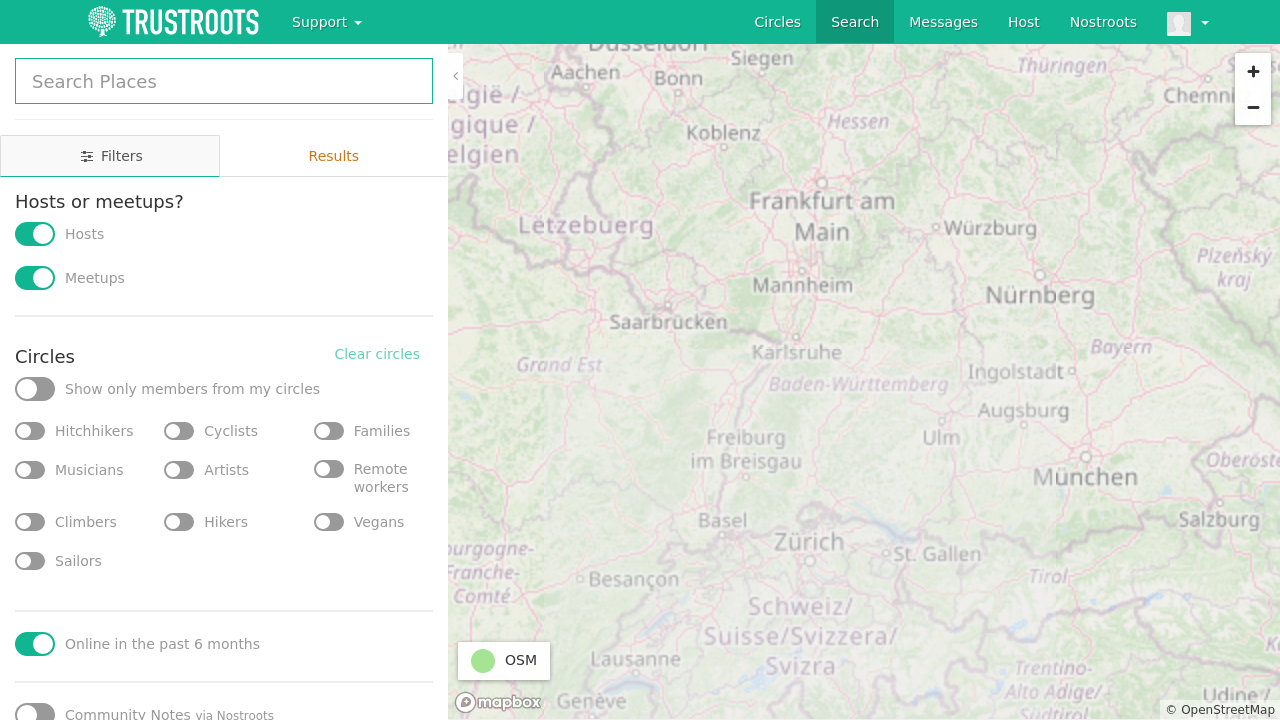Screen dimensions: 1280x720
Task: Click the Circles section heading
Action: 45,357
